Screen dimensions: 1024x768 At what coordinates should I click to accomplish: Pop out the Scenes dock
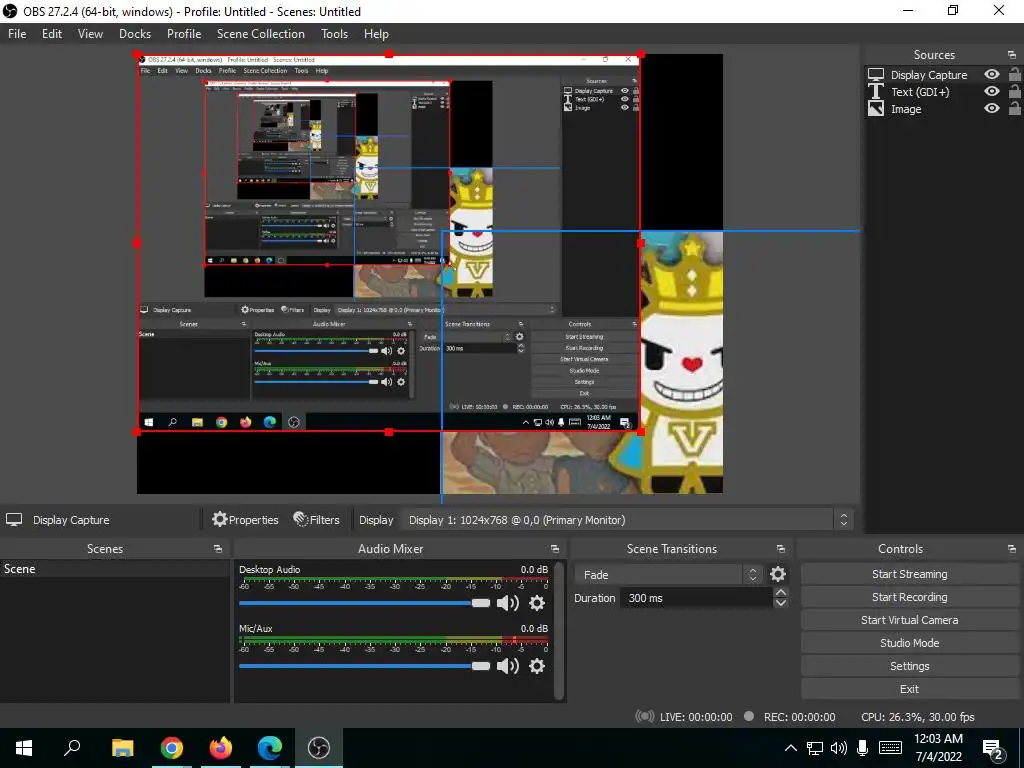tap(217, 549)
